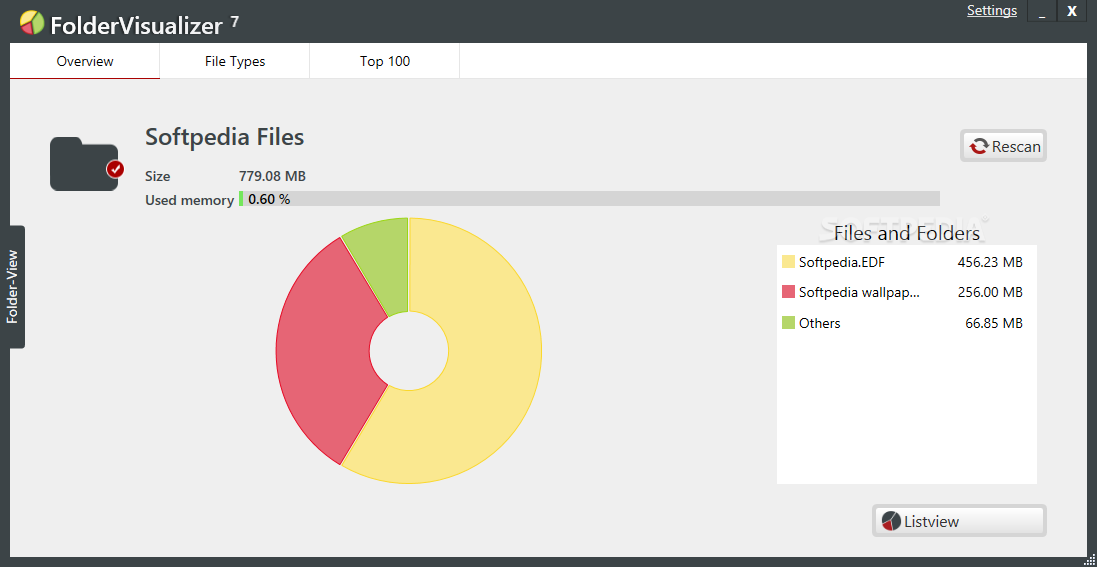Close the FolderVisualizer window
This screenshot has height=567, width=1097.
tap(1072, 11)
